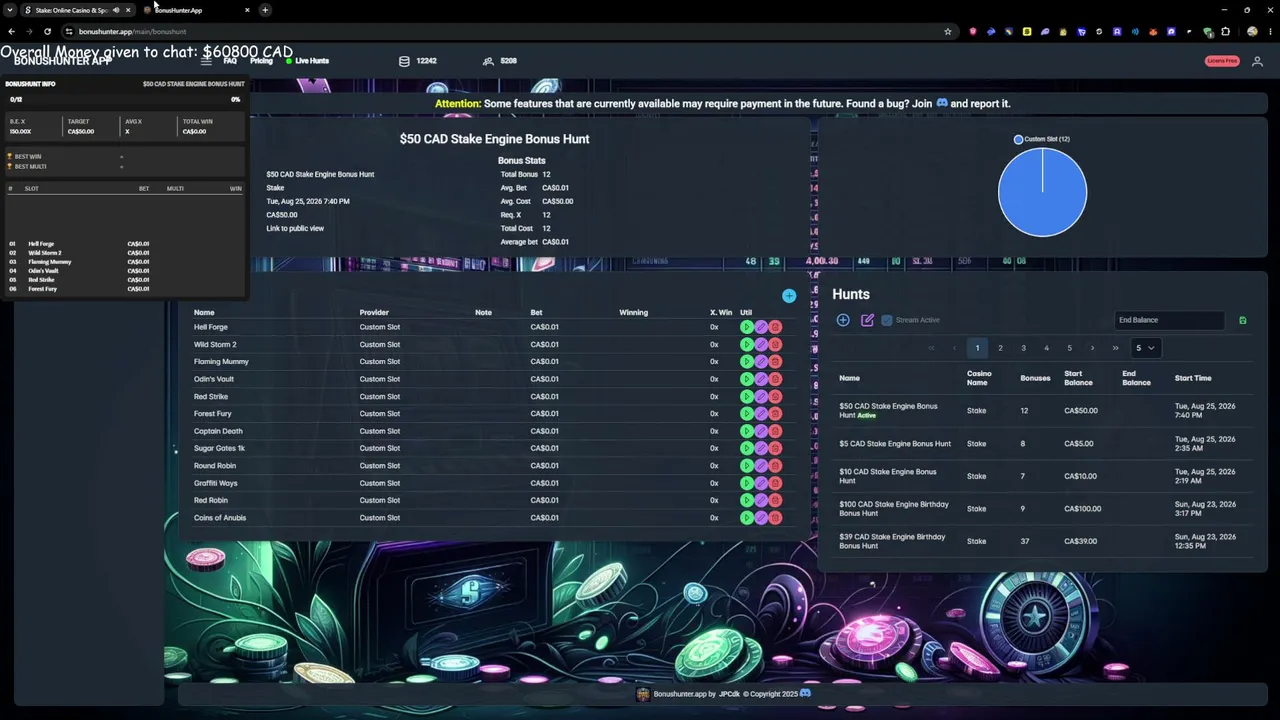Viewport: 1280px width, 720px height.
Task: Start the Hell Forge bonus with play icon
Action: coord(747,327)
